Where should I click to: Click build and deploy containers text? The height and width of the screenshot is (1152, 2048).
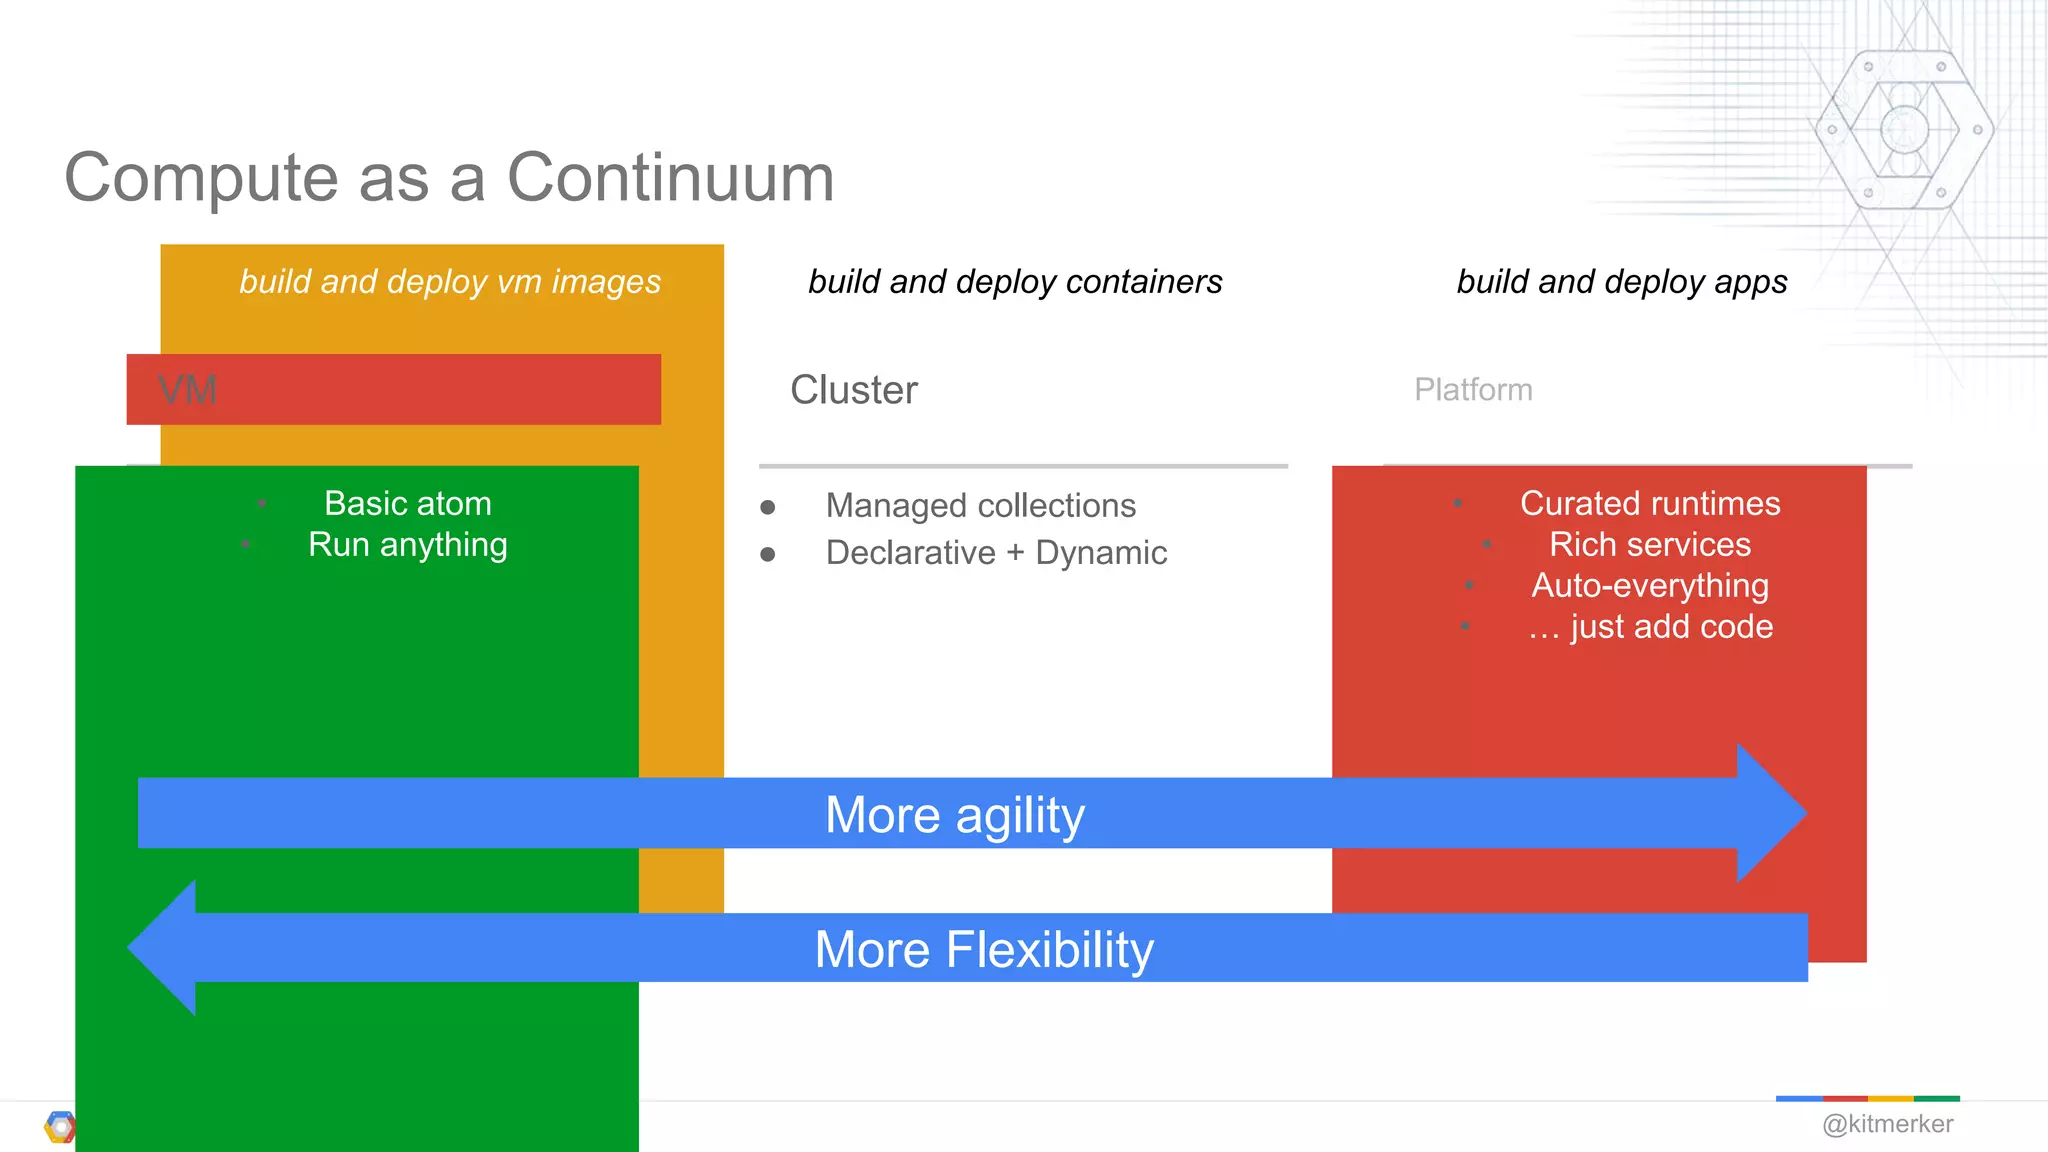[1014, 282]
